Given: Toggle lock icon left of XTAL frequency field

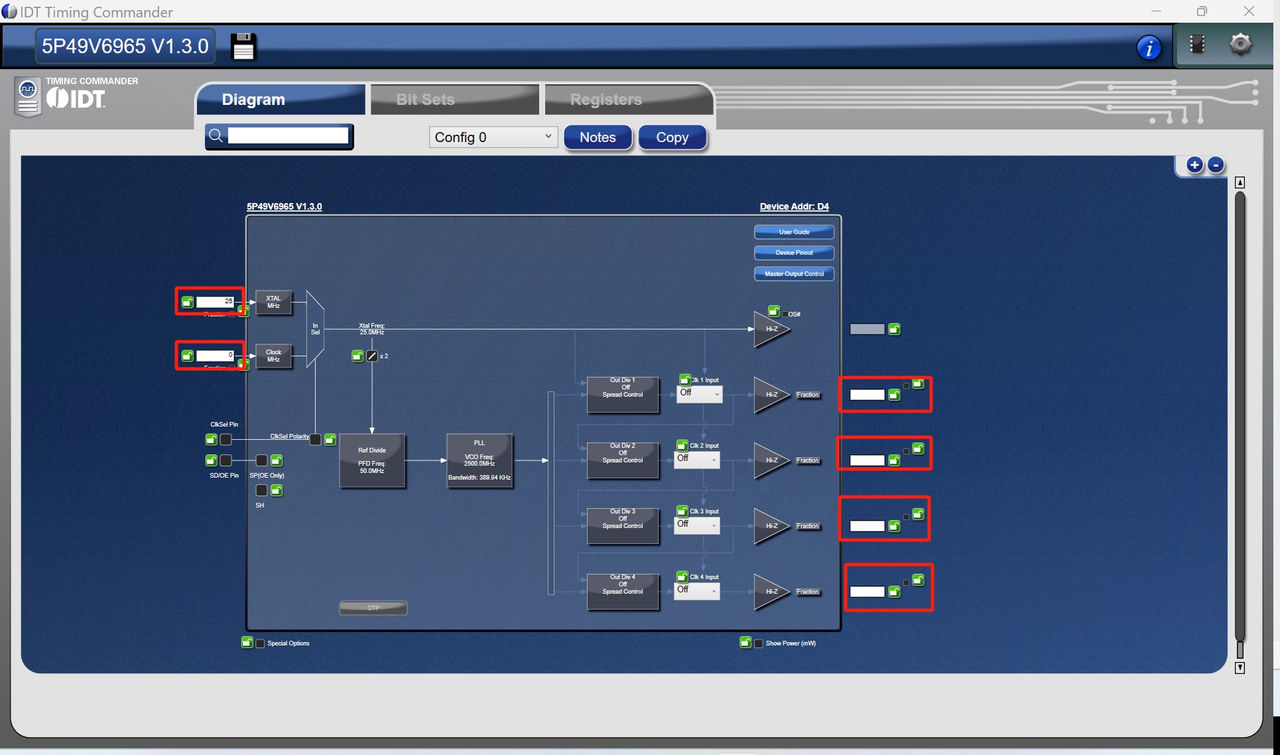Looking at the screenshot, I should (187, 301).
